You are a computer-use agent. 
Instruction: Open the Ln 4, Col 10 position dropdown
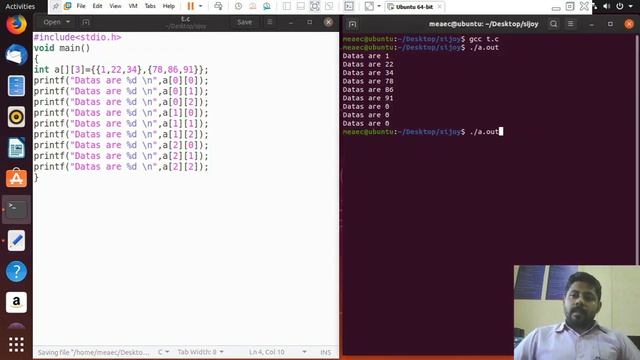coord(304,352)
